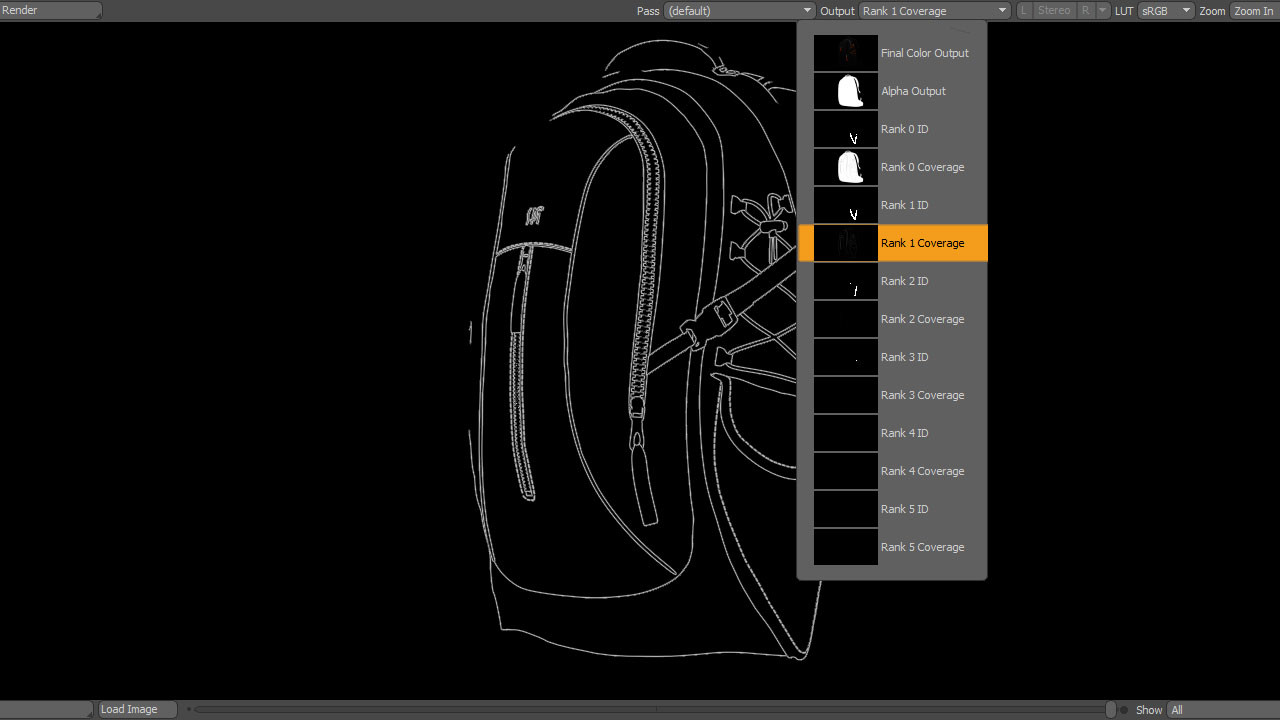Image resolution: width=1280 pixels, height=720 pixels.
Task: Click the Rank 0 Coverage thumbnail
Action: [845, 166]
